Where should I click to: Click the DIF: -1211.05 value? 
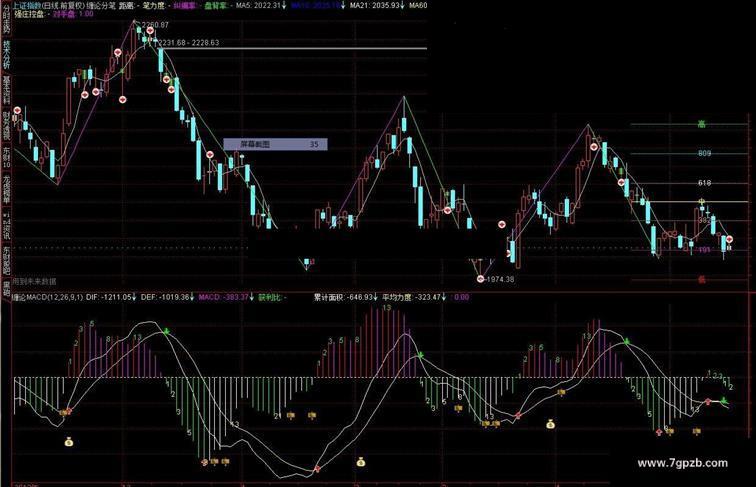[x=108, y=297]
